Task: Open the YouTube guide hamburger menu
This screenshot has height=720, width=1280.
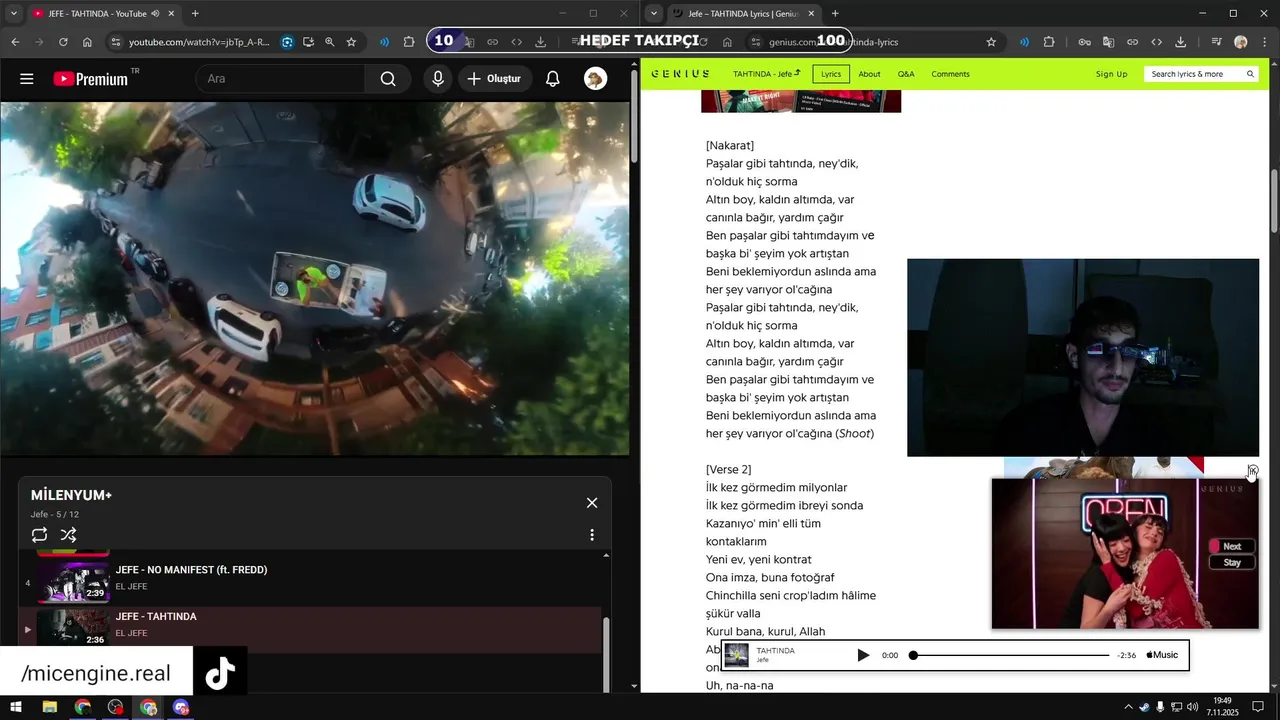Action: click(27, 79)
